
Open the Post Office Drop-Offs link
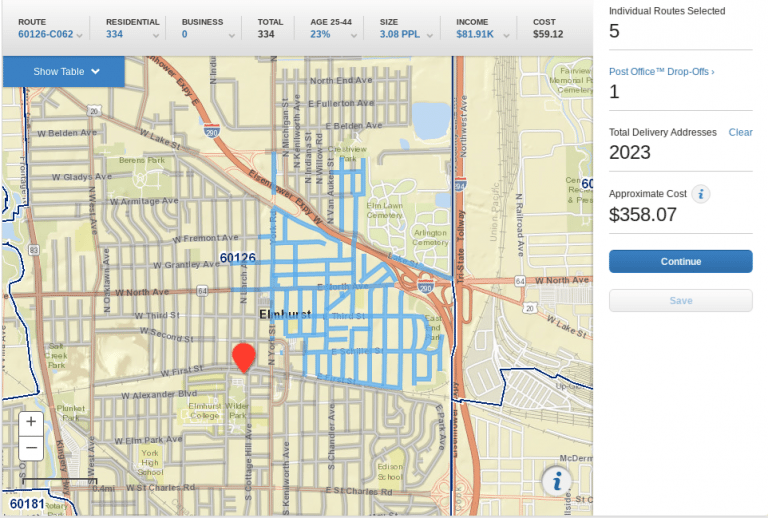coord(661,72)
